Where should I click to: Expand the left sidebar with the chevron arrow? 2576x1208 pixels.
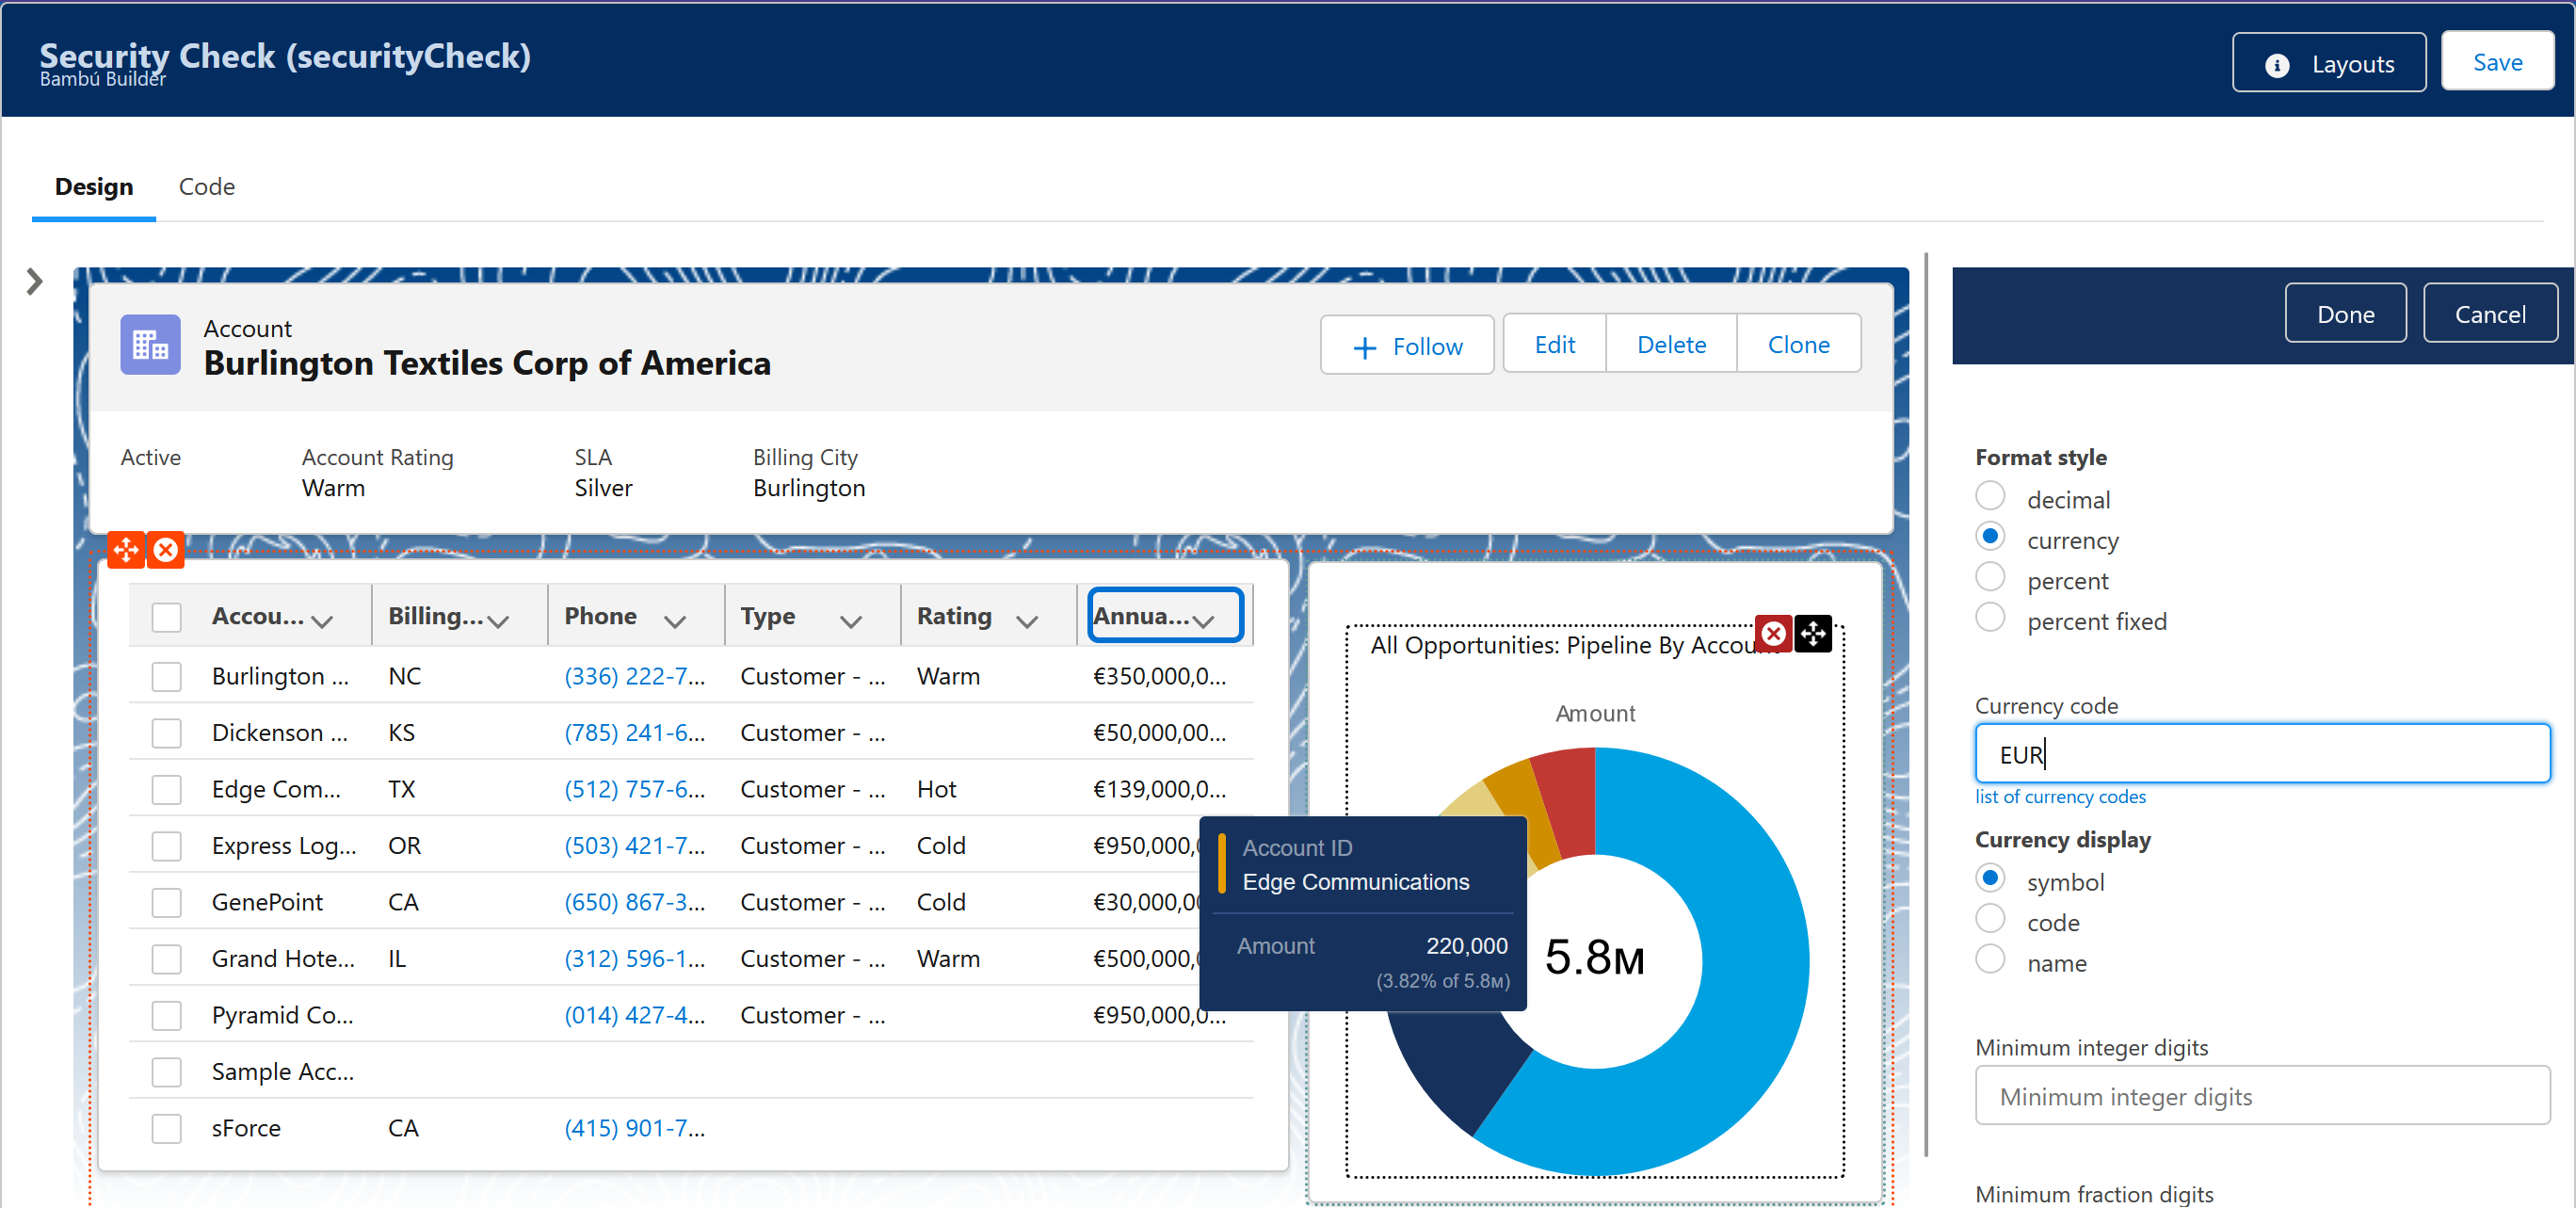click(35, 282)
